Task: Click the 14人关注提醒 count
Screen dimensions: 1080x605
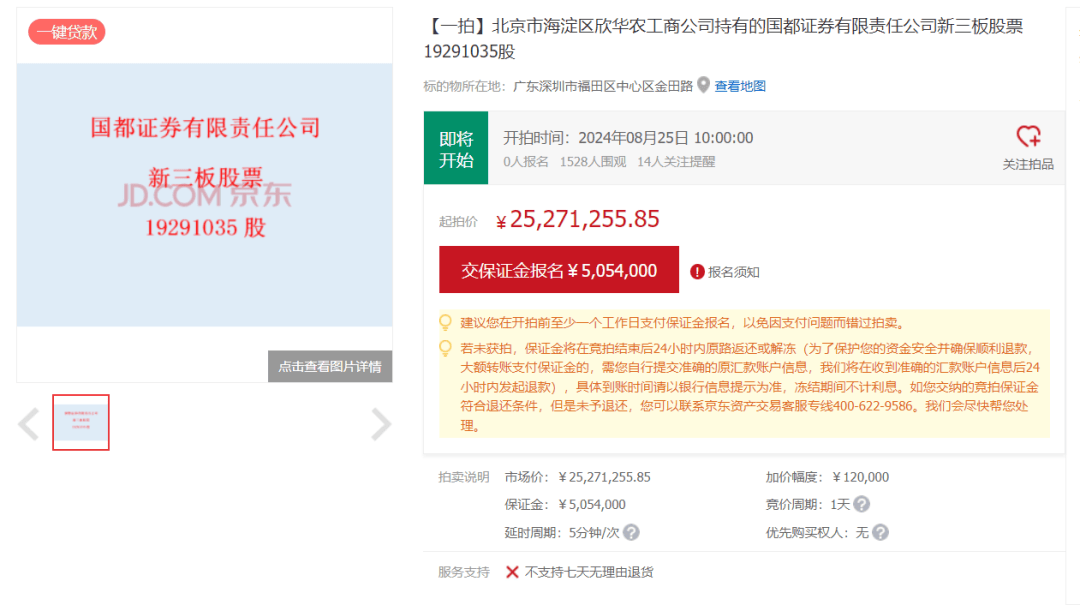Action: coord(676,162)
